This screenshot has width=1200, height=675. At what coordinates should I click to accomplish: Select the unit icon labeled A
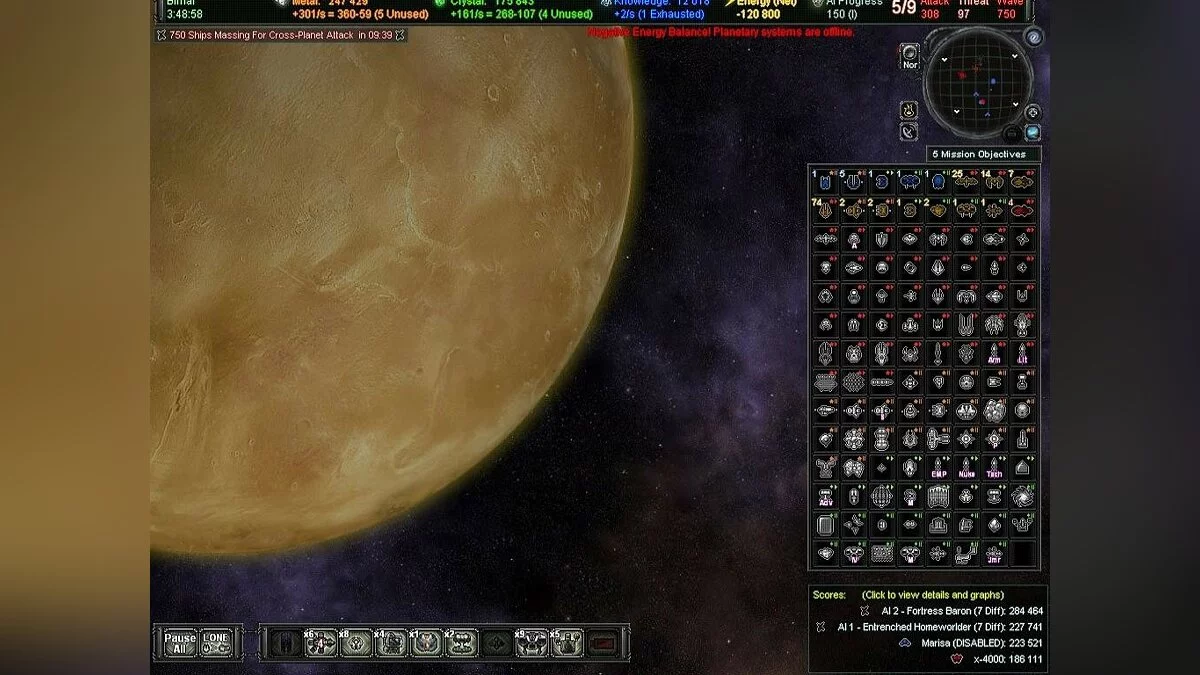[x=853, y=239]
